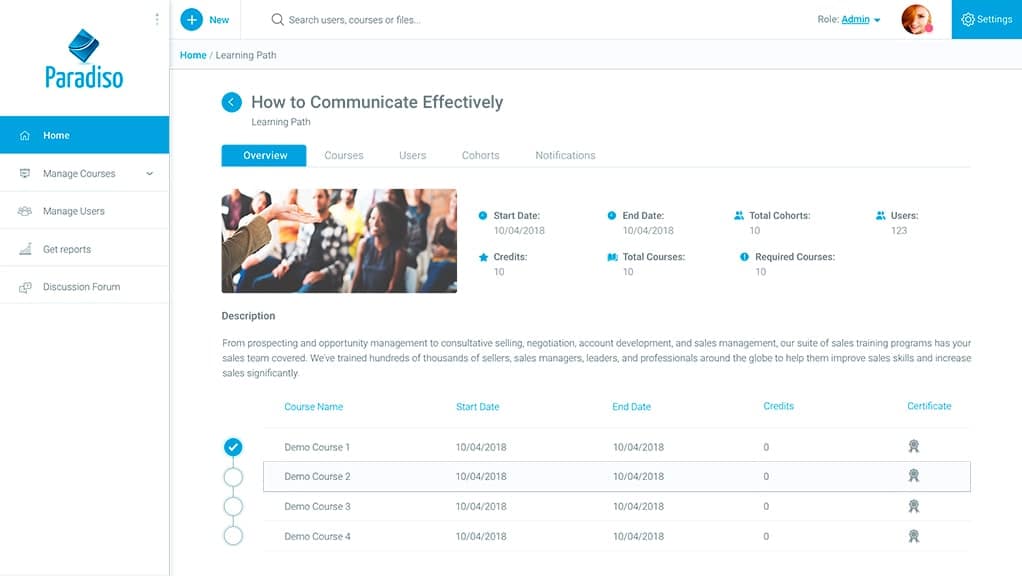Sort by Course Name column header
The image size is (1022, 576).
(x=314, y=407)
